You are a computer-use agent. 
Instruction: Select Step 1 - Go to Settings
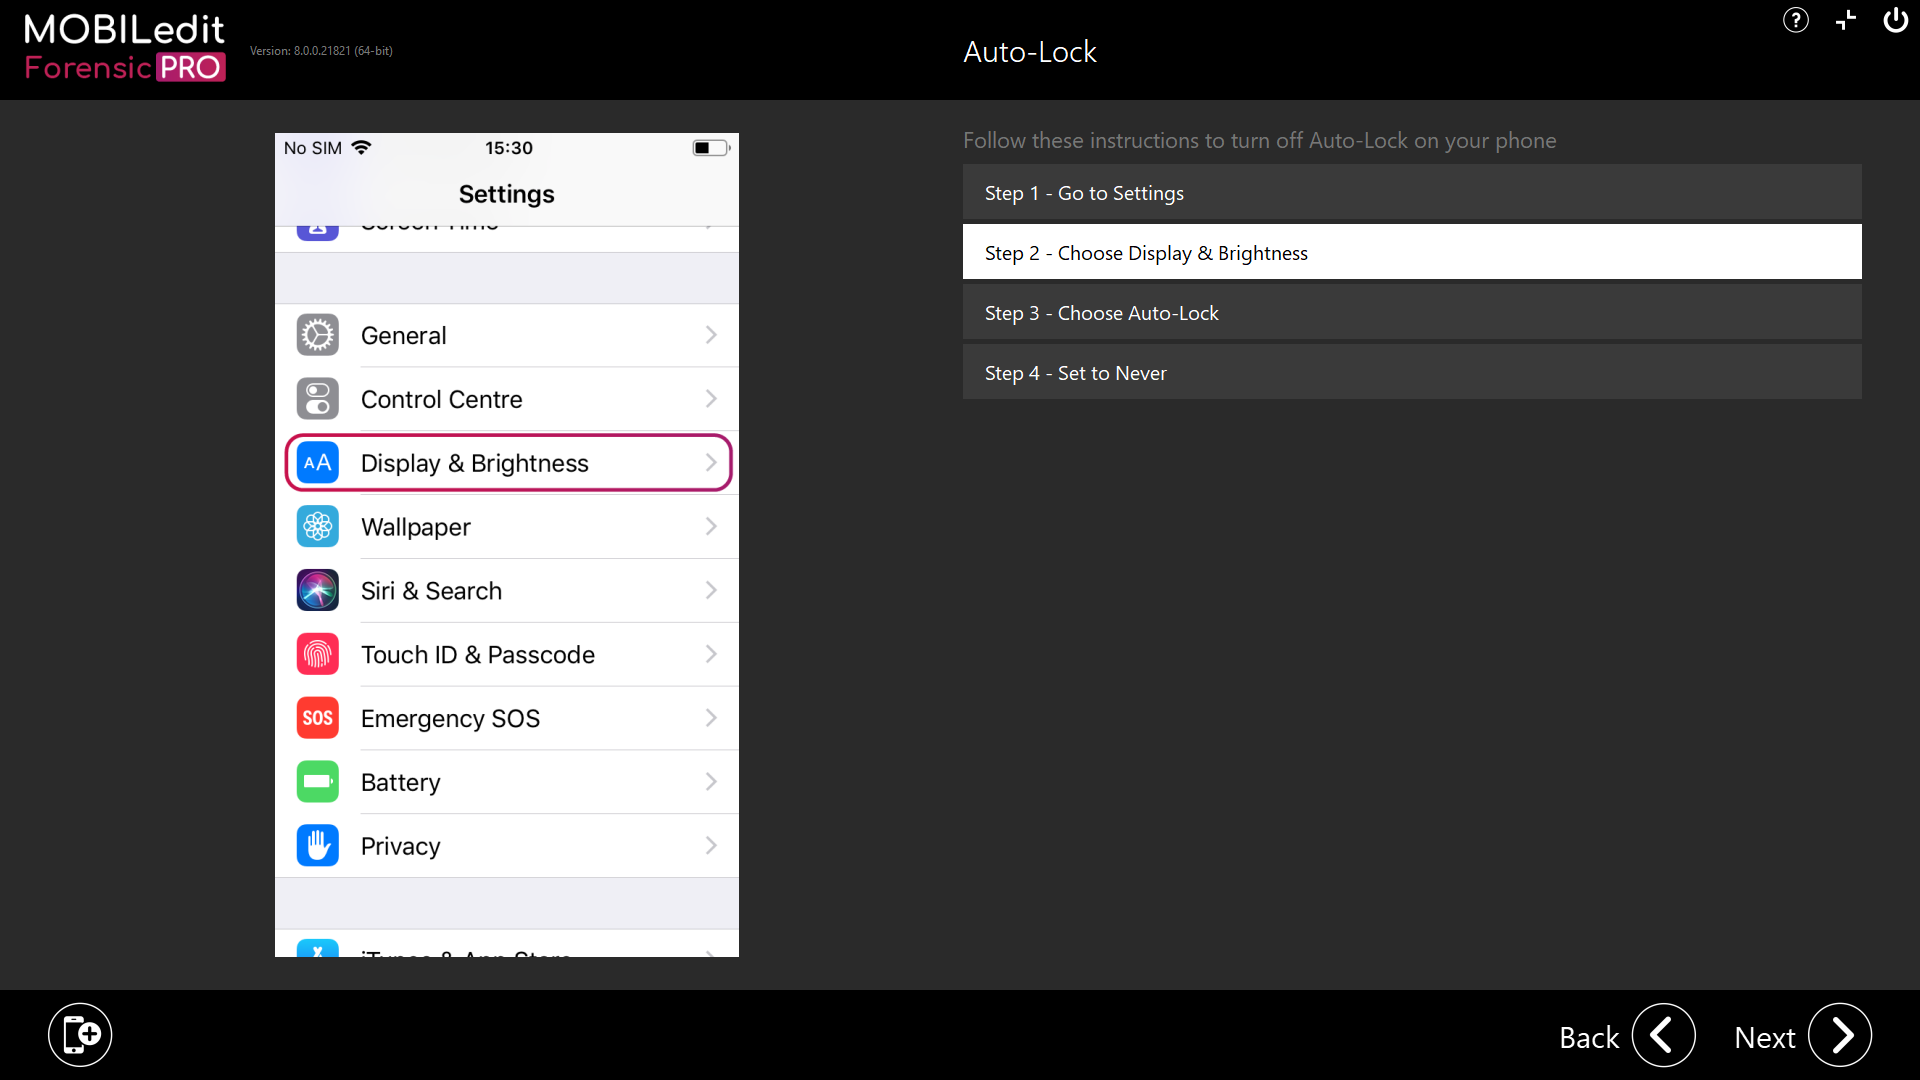tap(1411, 193)
